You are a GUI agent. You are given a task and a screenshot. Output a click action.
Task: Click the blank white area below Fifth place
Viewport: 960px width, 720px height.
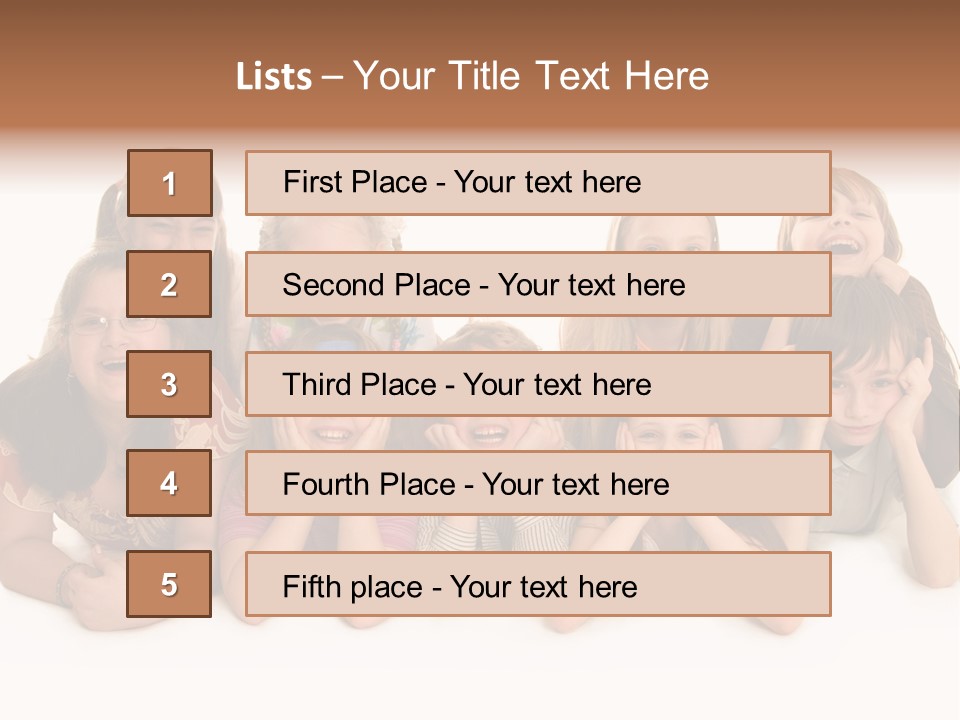(x=480, y=670)
